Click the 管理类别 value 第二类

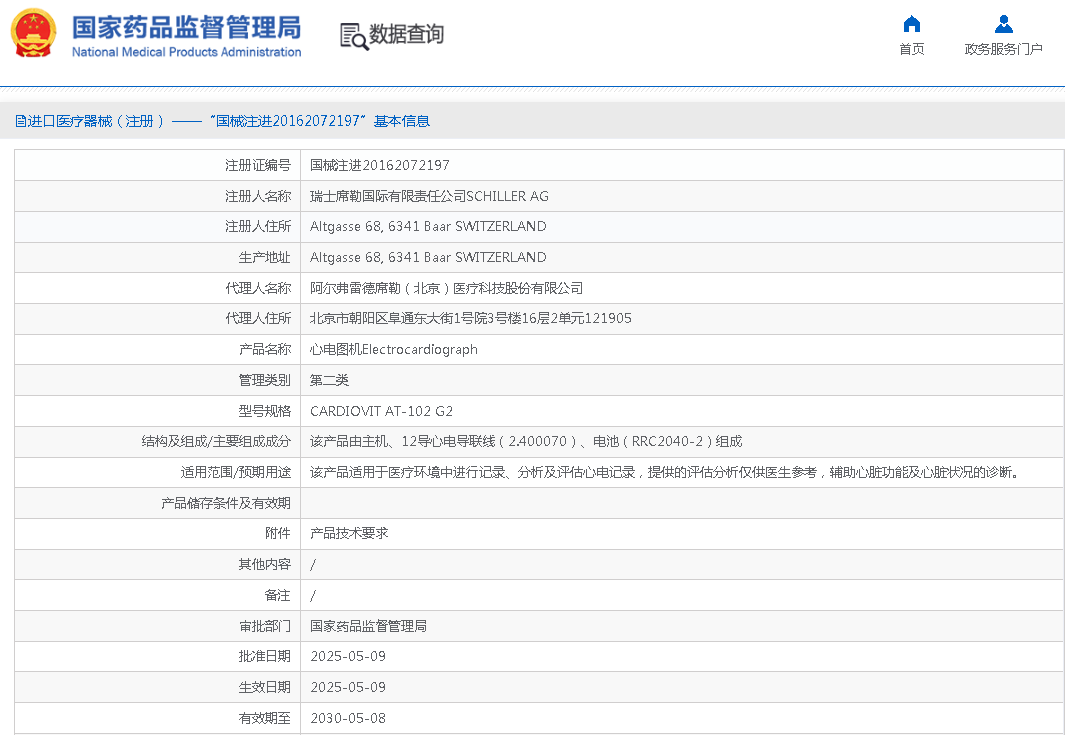[x=329, y=380]
